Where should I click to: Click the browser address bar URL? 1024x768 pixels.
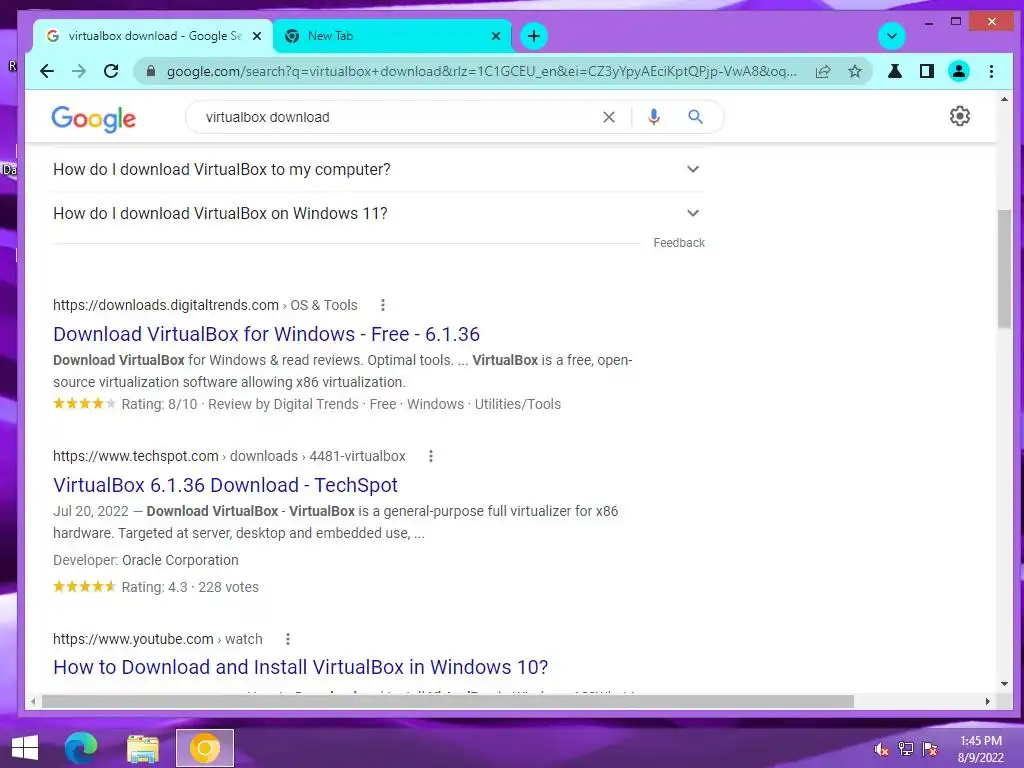tap(481, 72)
